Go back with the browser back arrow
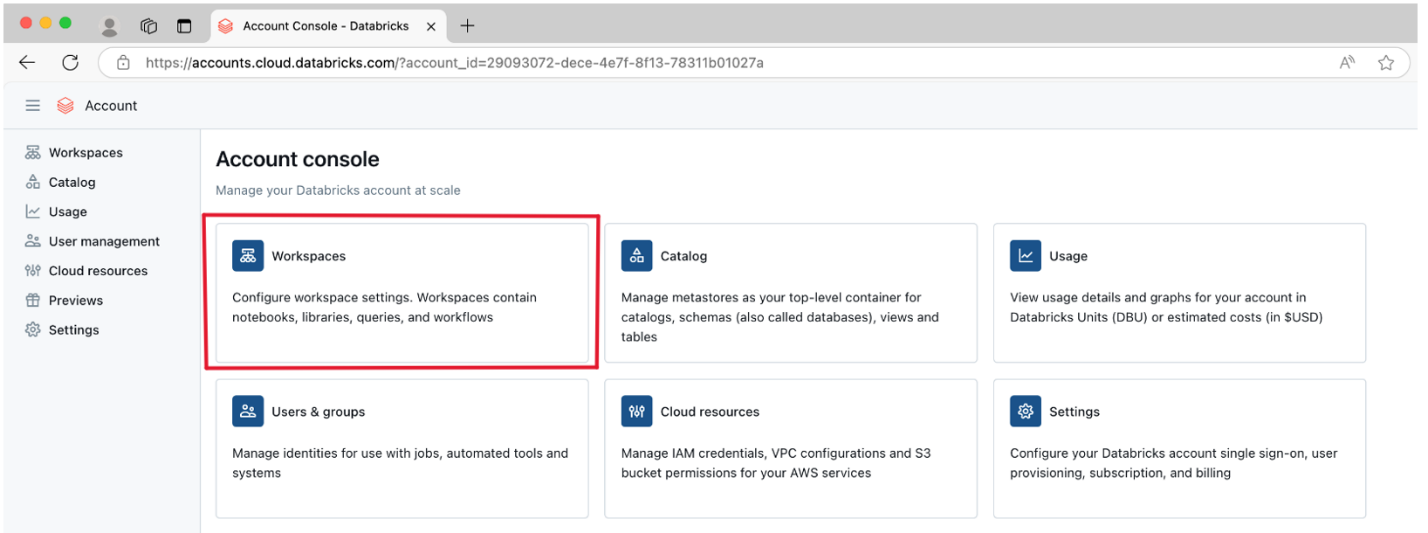 (x=27, y=62)
